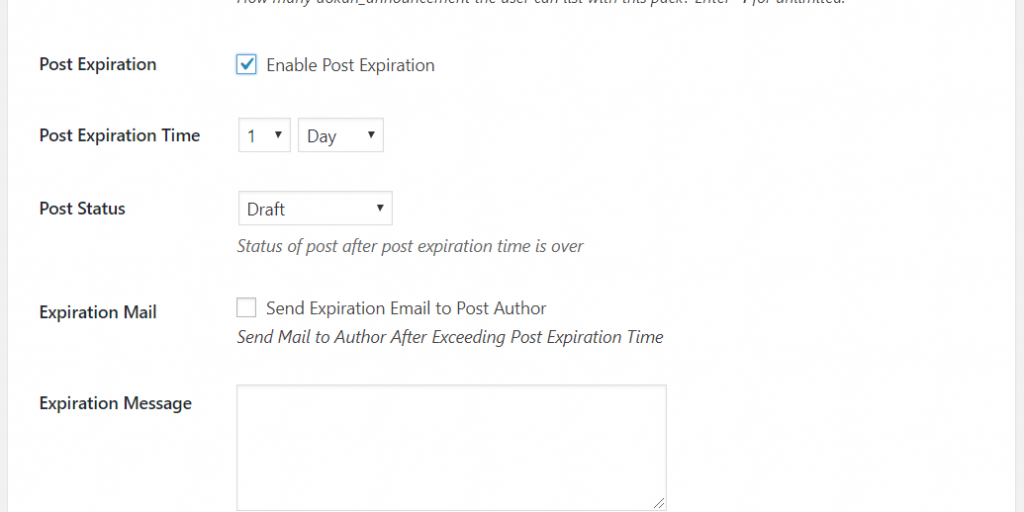Focus the Expiration Message text area
Viewport: 1024px width, 512px height.
pos(451,447)
